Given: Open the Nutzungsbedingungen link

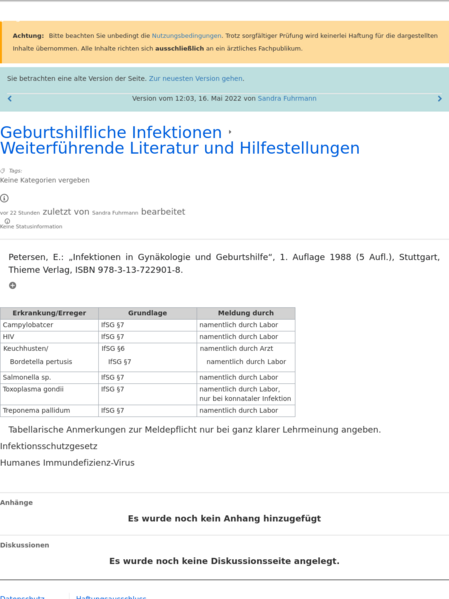Looking at the screenshot, I should (x=186, y=36).
